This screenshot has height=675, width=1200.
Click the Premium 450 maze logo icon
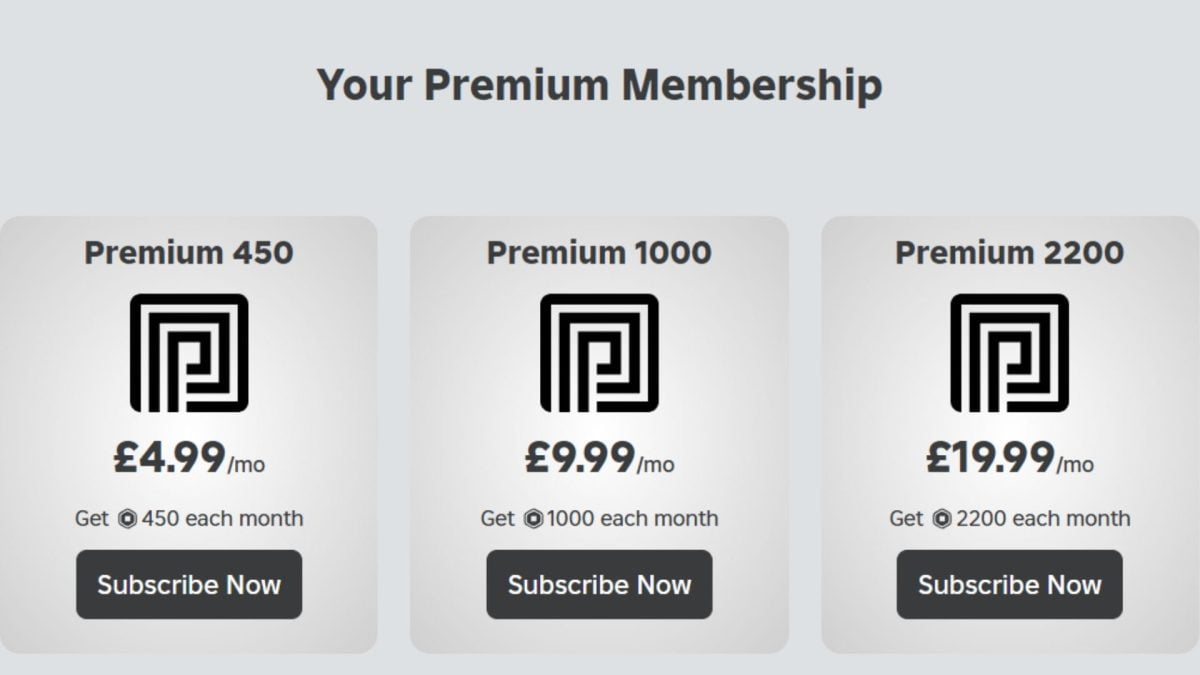pos(188,355)
